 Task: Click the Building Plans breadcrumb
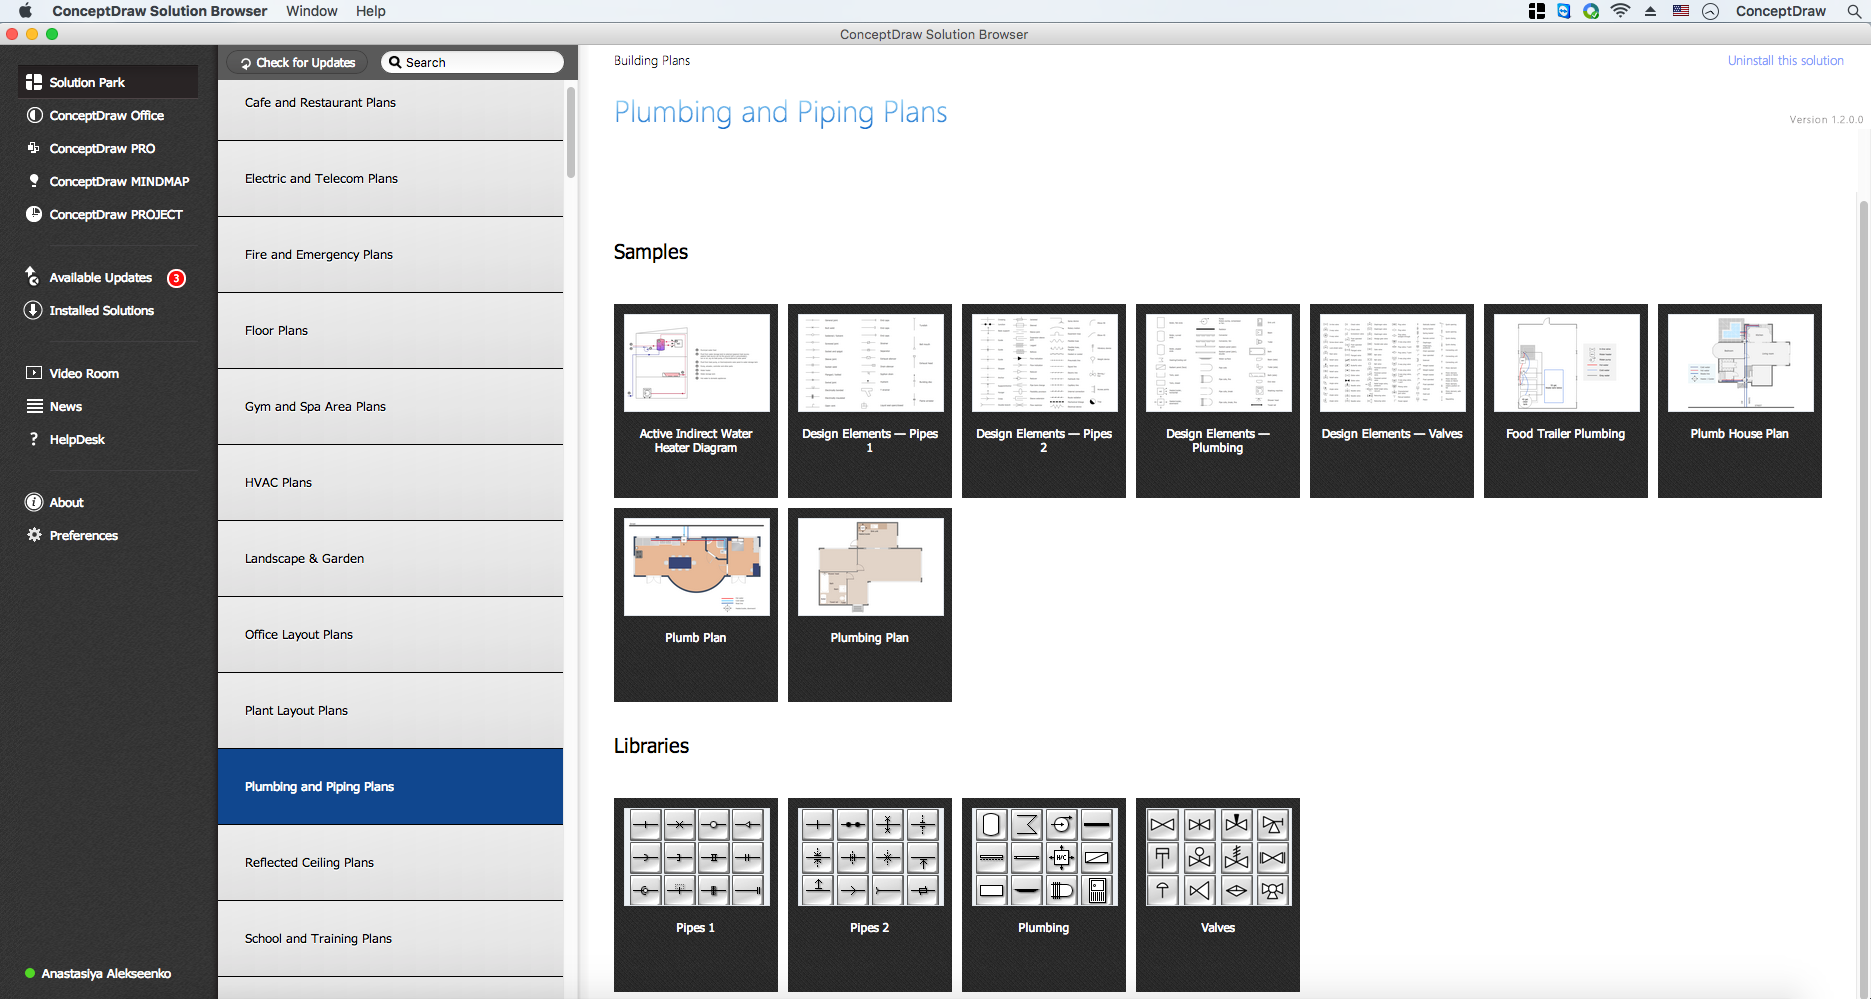pyautogui.click(x=652, y=61)
